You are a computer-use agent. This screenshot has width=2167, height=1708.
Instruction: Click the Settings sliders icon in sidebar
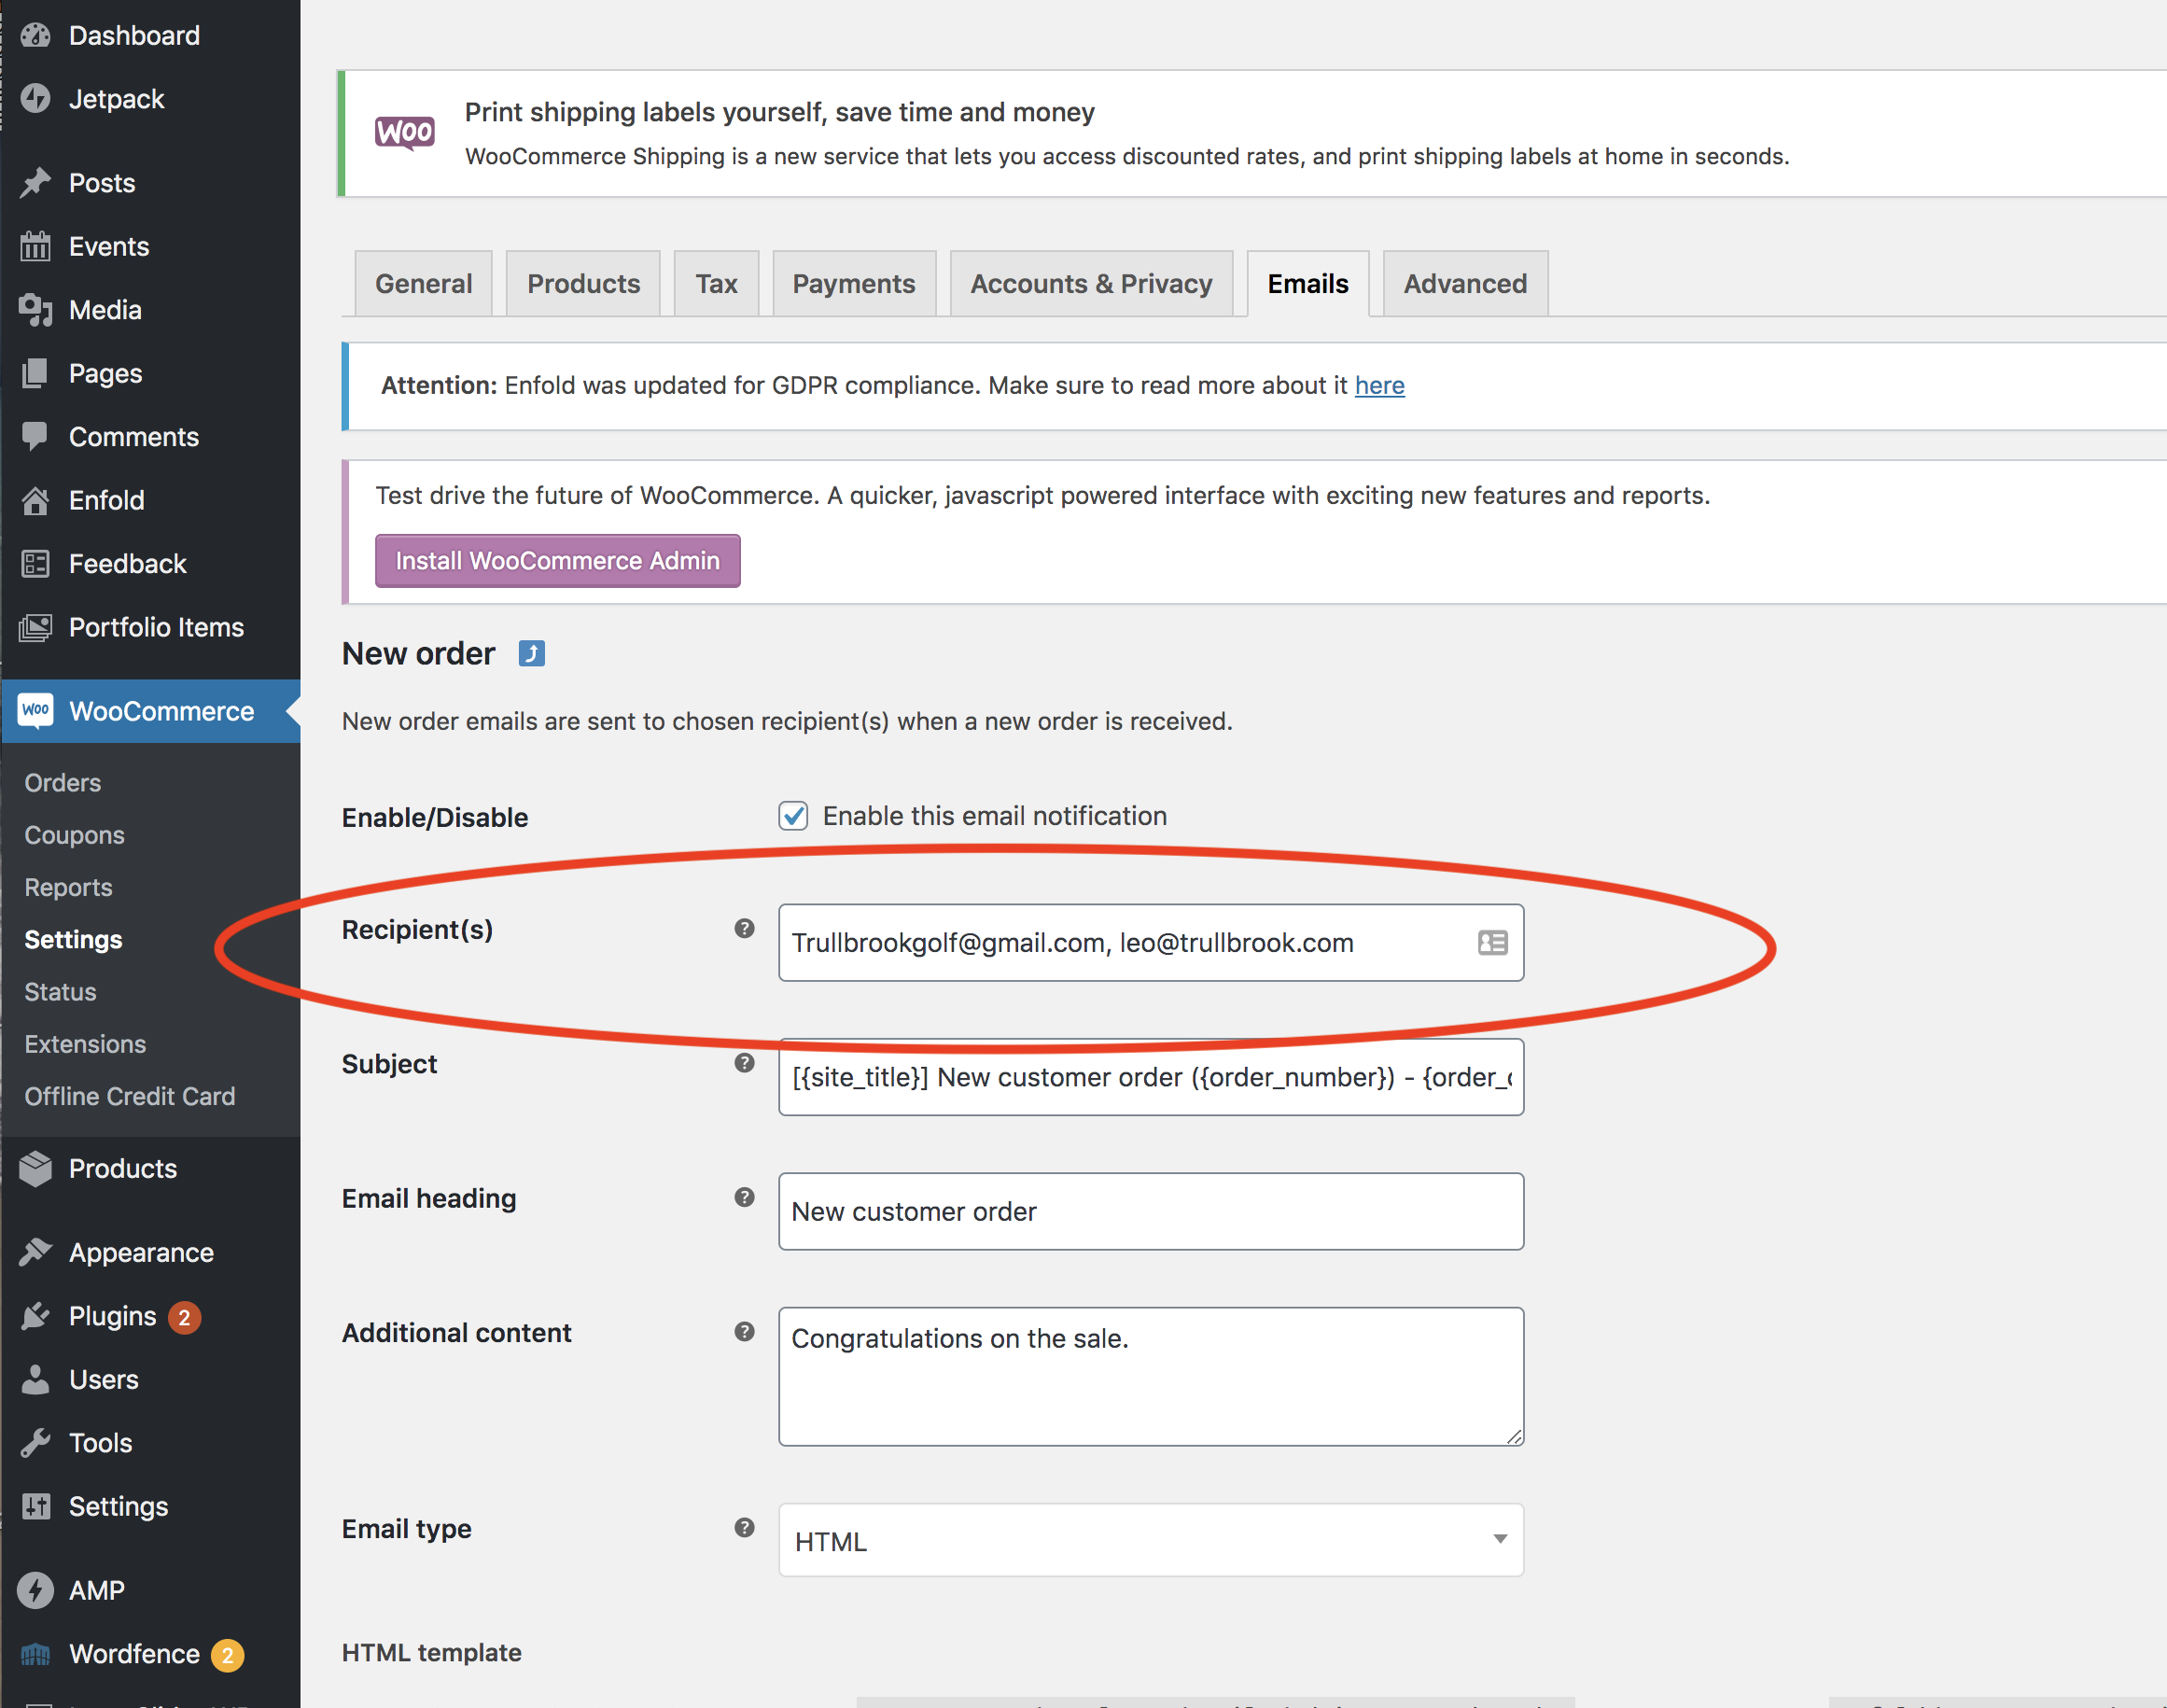pos(35,1506)
